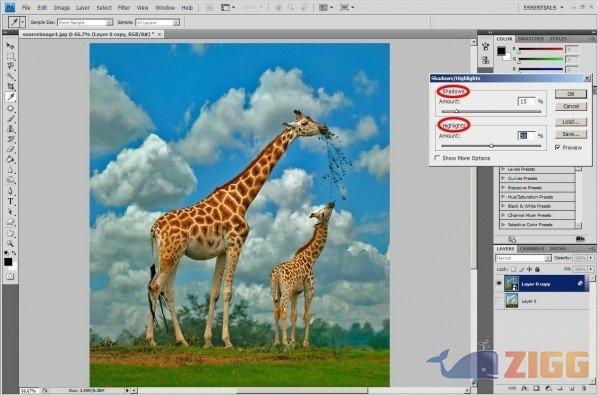Select the Clone Stamp tool
Screen dimensions: 598x395
click(10, 129)
